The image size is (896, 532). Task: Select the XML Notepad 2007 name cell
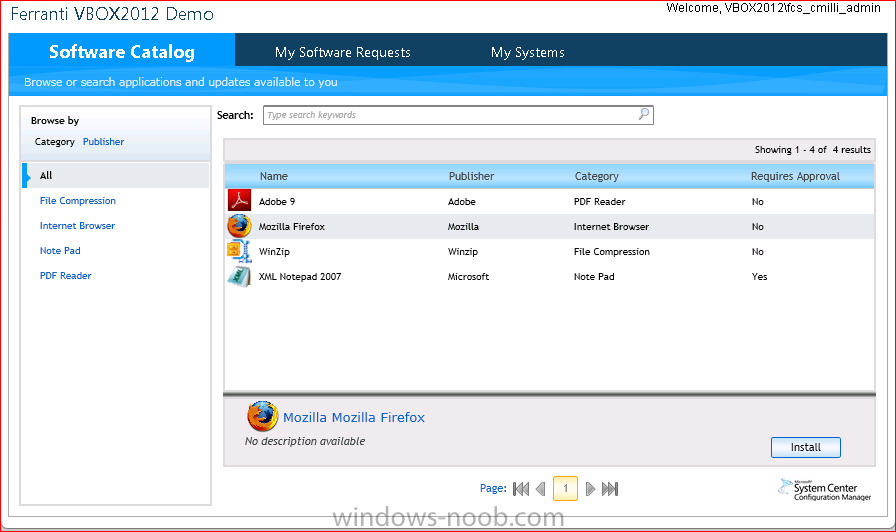[x=299, y=277]
